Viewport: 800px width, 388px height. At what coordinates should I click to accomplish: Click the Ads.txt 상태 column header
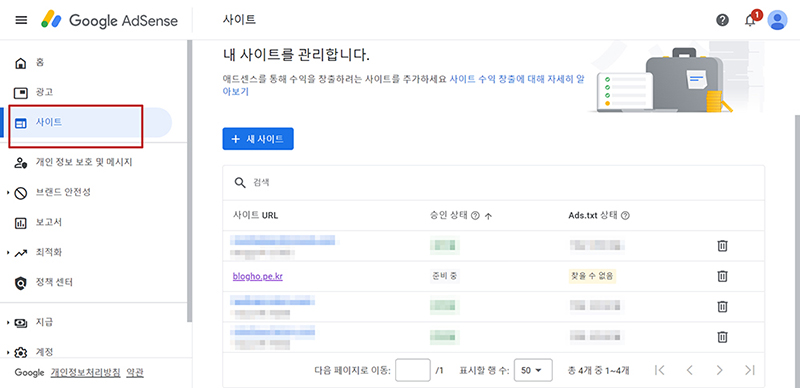(593, 216)
